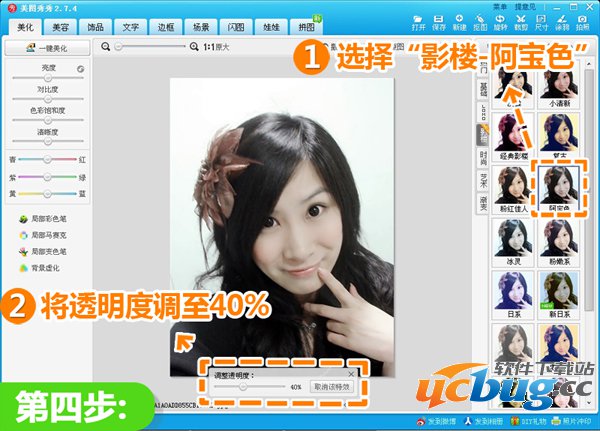Viewport: 600px width, 431px height.
Task: Select the 抠图 (Cutout) tool icon
Action: click(478, 21)
